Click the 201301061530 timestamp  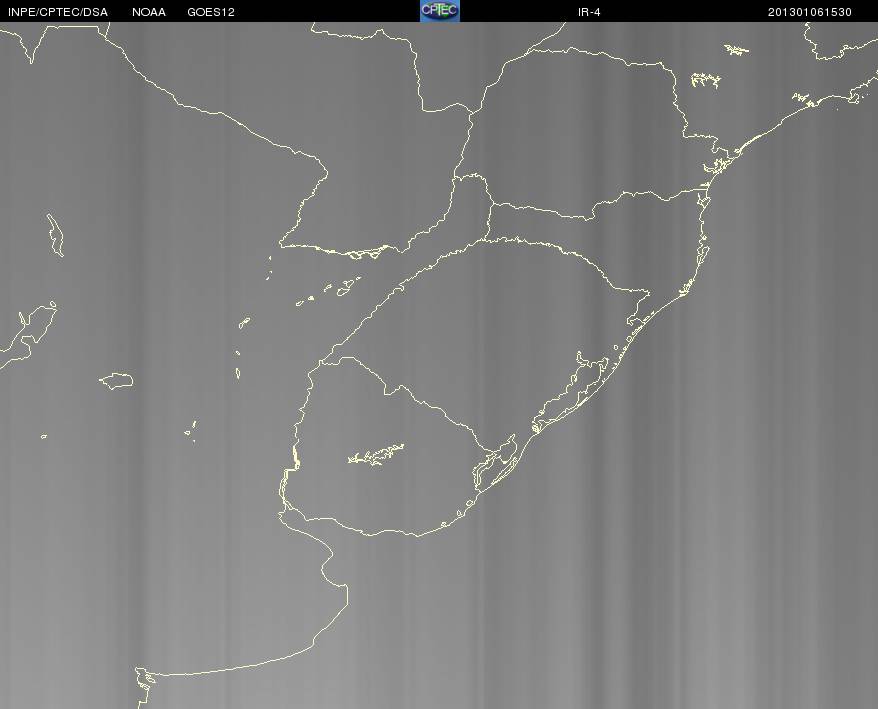(x=810, y=12)
